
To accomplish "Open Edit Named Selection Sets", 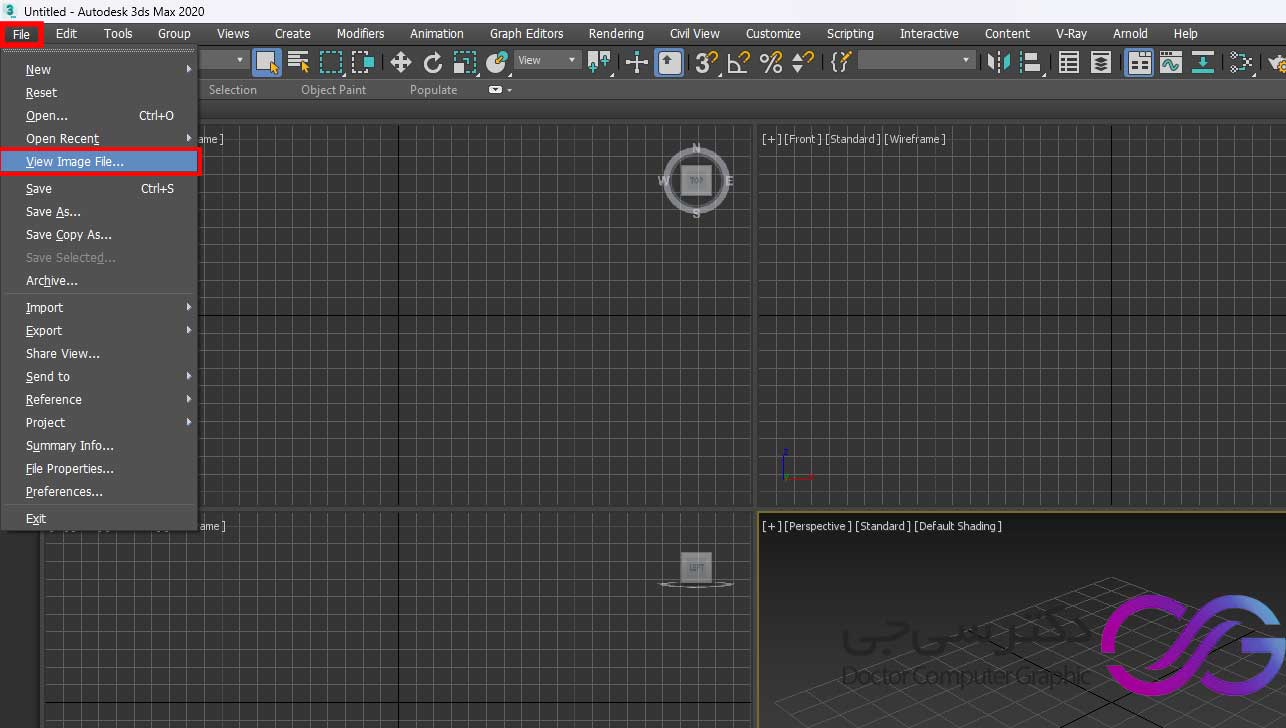I will point(841,62).
